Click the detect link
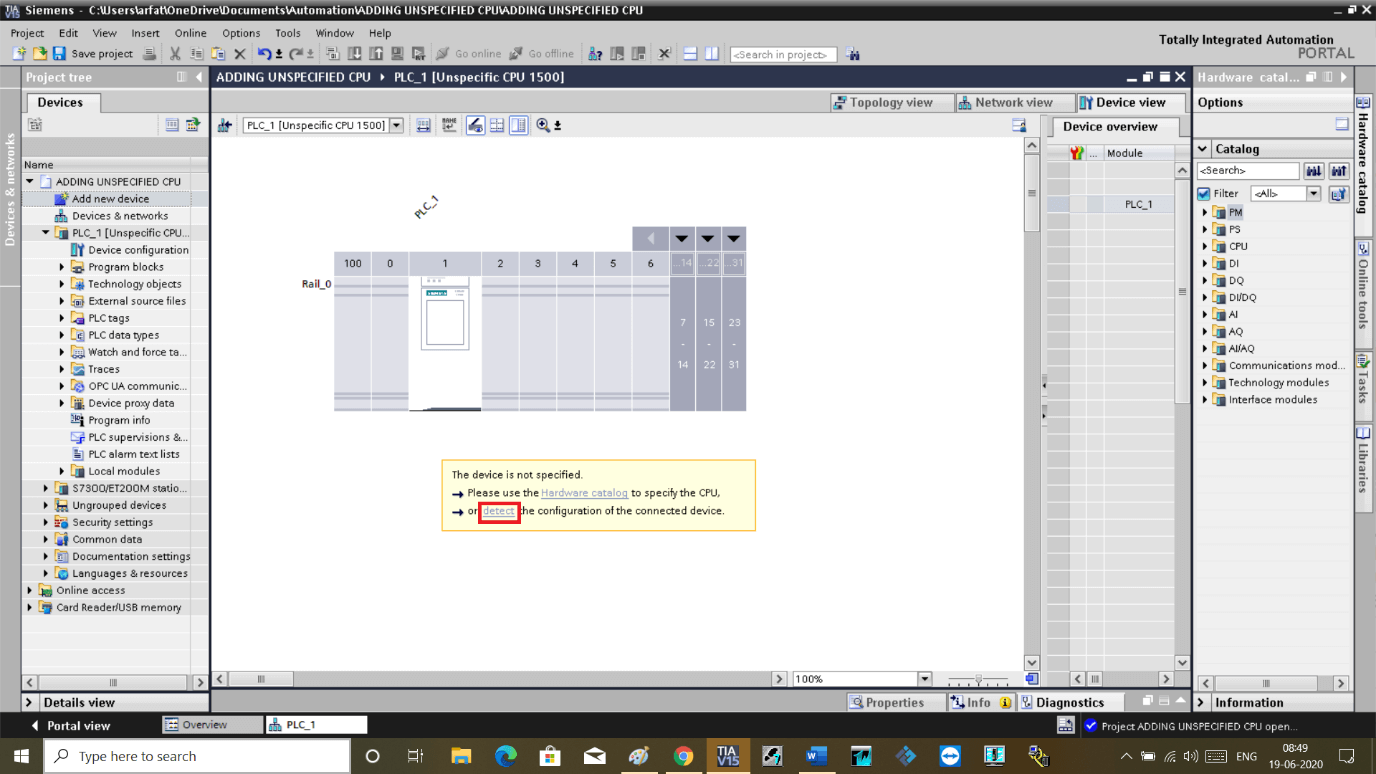Viewport: 1376px width, 774px height. click(x=498, y=511)
